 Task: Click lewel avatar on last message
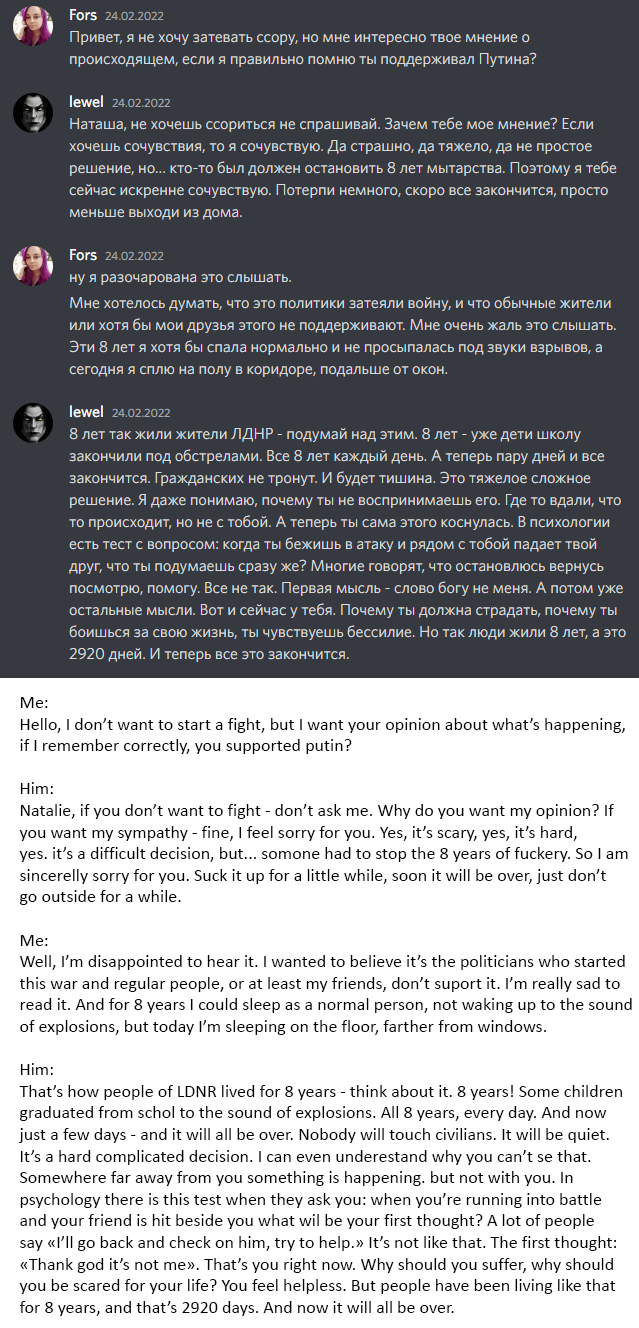click(x=33, y=422)
